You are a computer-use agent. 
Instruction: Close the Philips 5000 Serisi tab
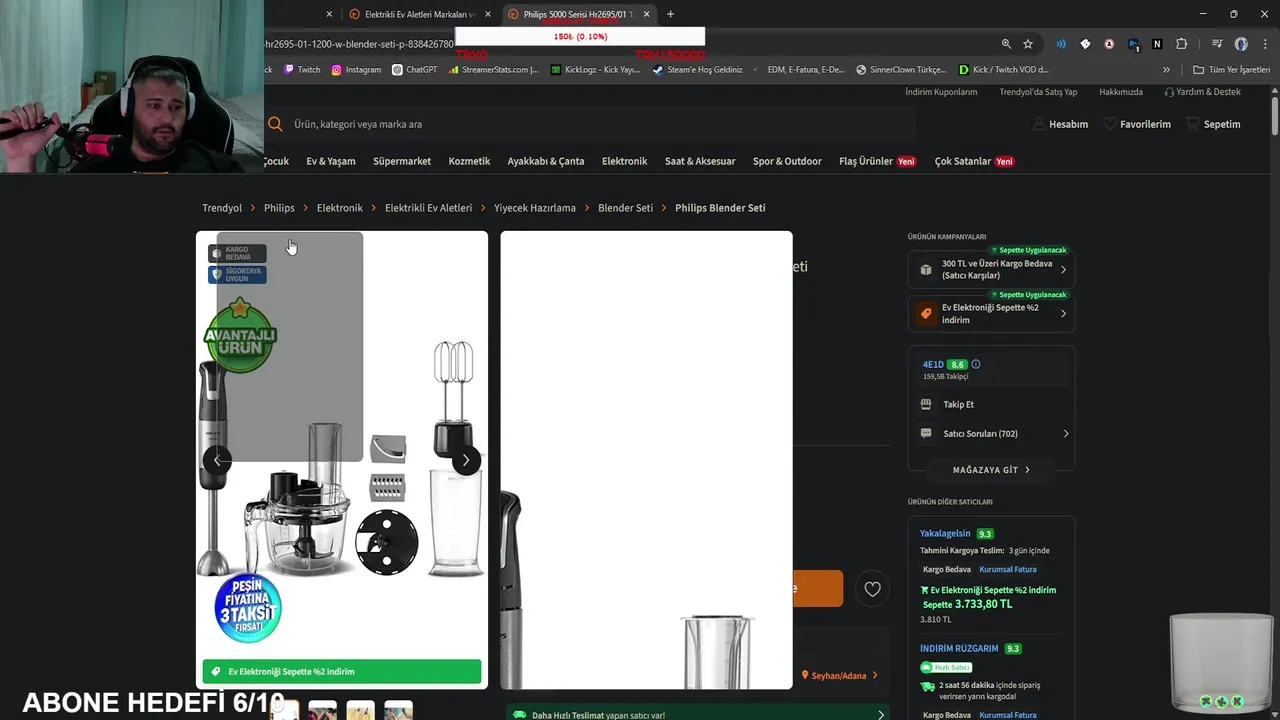[x=646, y=14]
